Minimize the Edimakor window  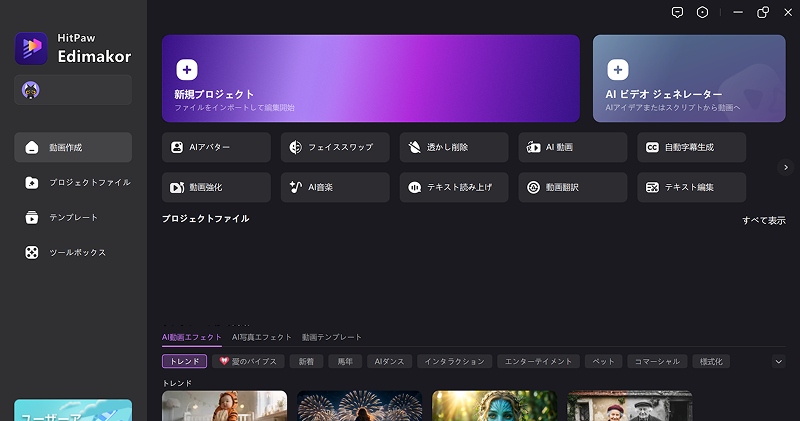tap(738, 13)
